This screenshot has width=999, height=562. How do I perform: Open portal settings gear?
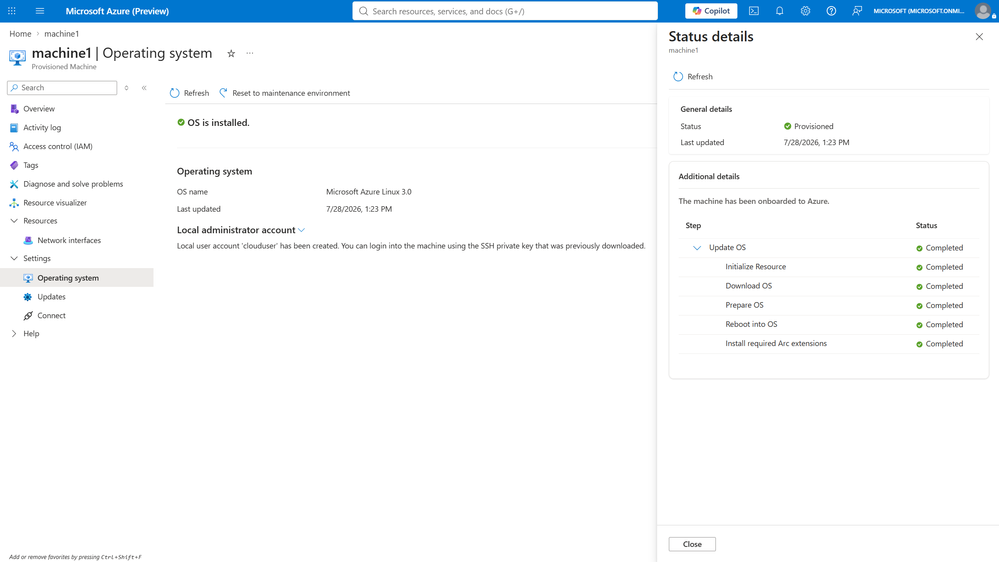(x=805, y=11)
